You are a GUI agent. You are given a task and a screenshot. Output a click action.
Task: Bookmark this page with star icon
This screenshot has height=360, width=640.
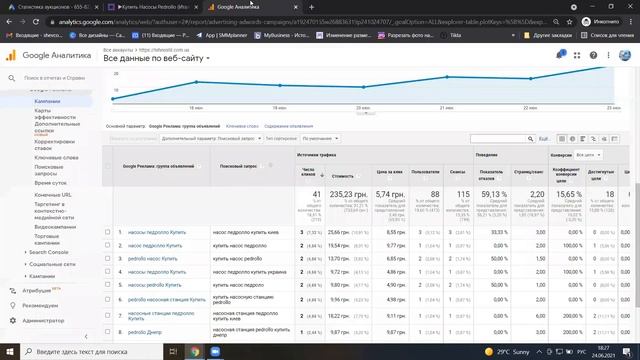click(x=569, y=22)
